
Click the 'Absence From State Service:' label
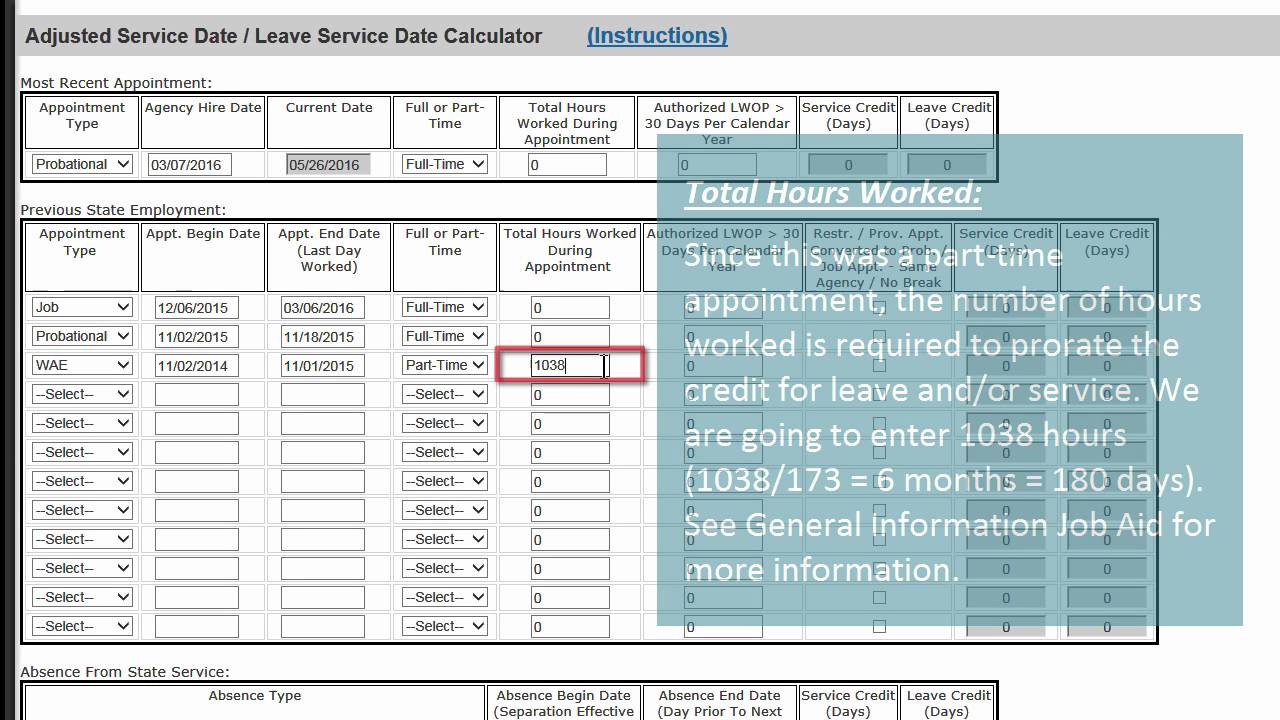tap(125, 672)
